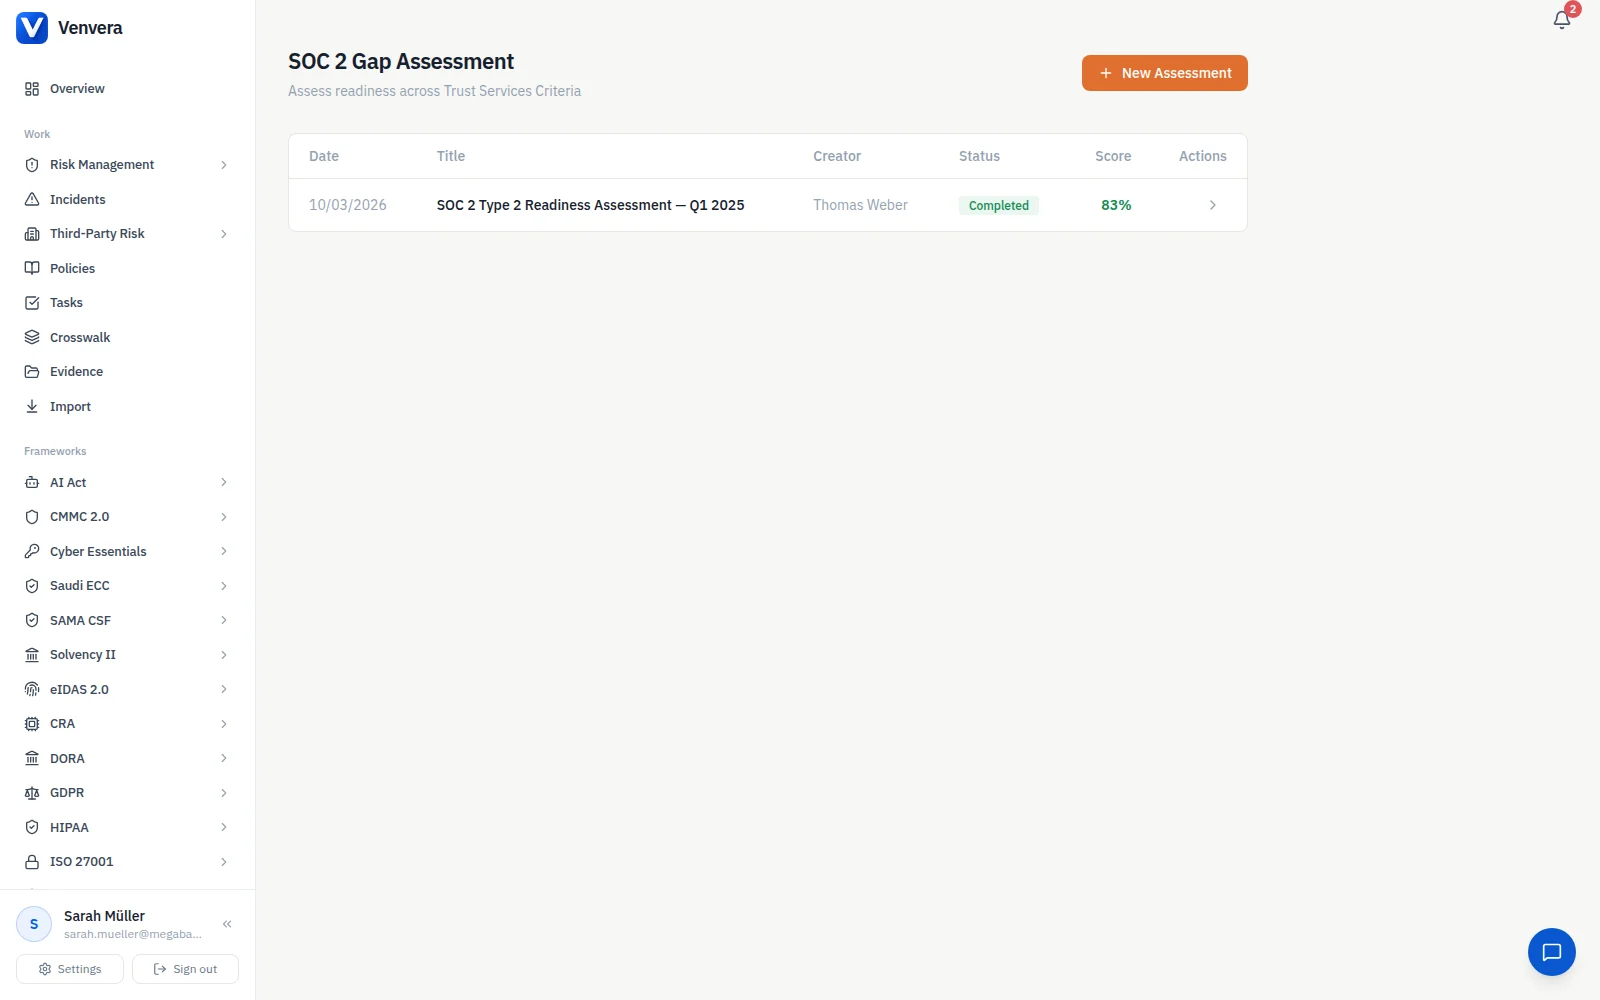This screenshot has height=1000, width=1600.
Task: Expand the eIDAS 2.0 chevron
Action: (x=224, y=690)
